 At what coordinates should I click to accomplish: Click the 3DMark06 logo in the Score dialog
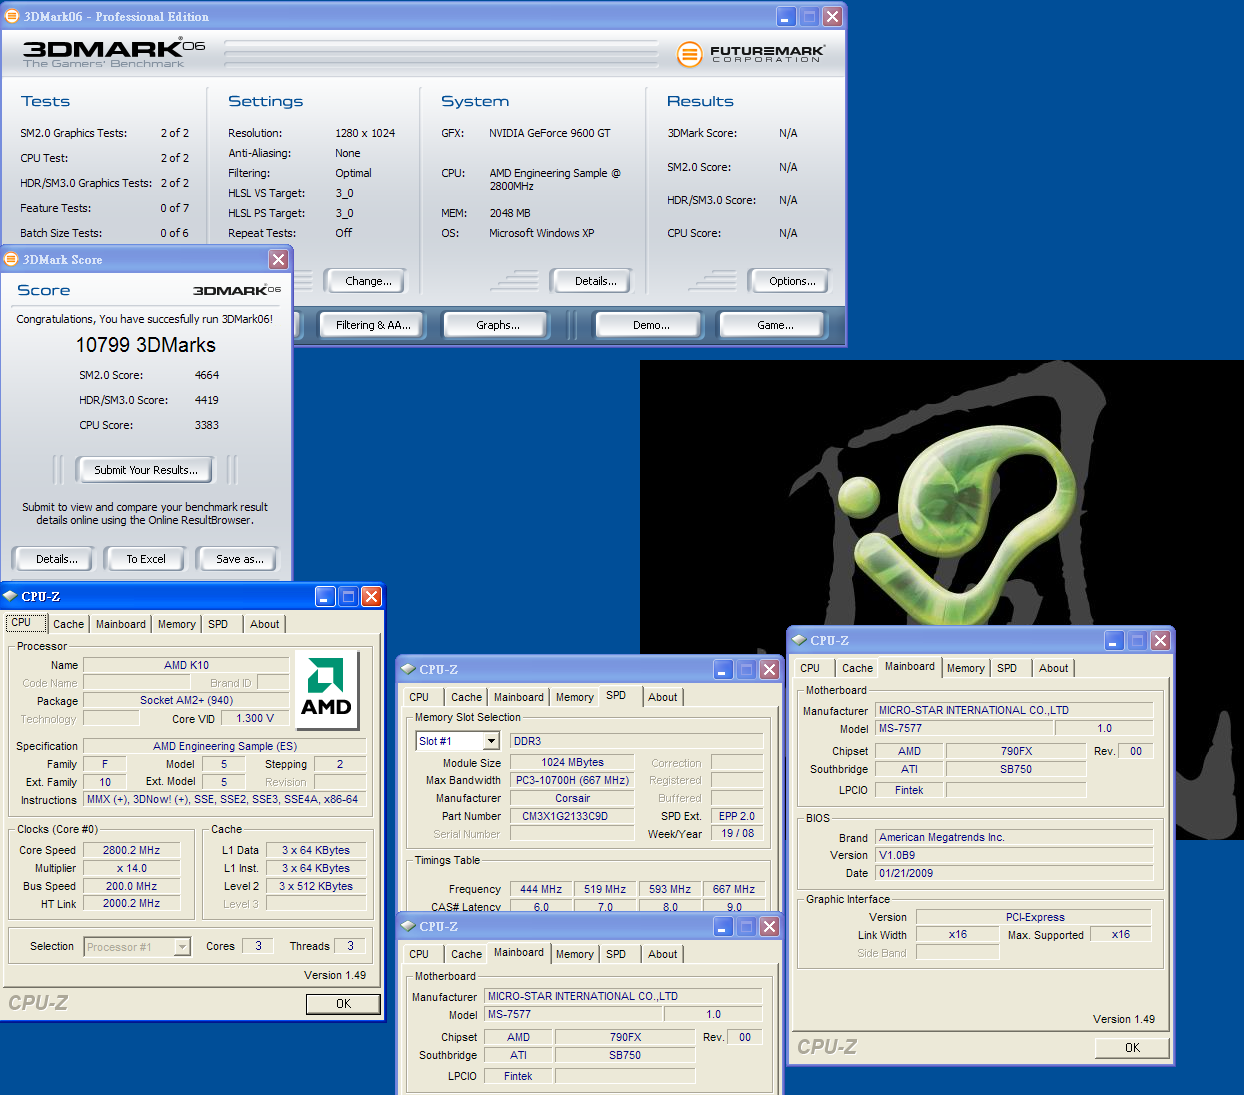coord(236,290)
